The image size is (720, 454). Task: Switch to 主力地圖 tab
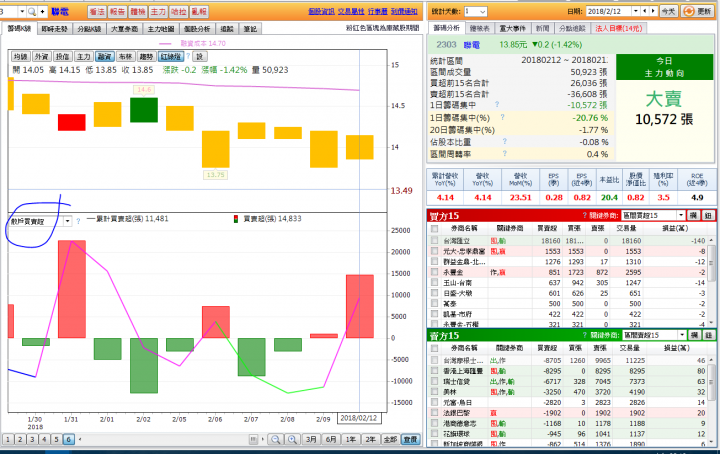(161, 29)
